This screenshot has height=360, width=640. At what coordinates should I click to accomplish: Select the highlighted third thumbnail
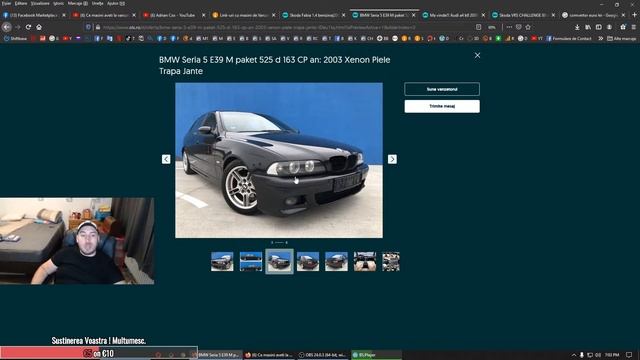279,262
